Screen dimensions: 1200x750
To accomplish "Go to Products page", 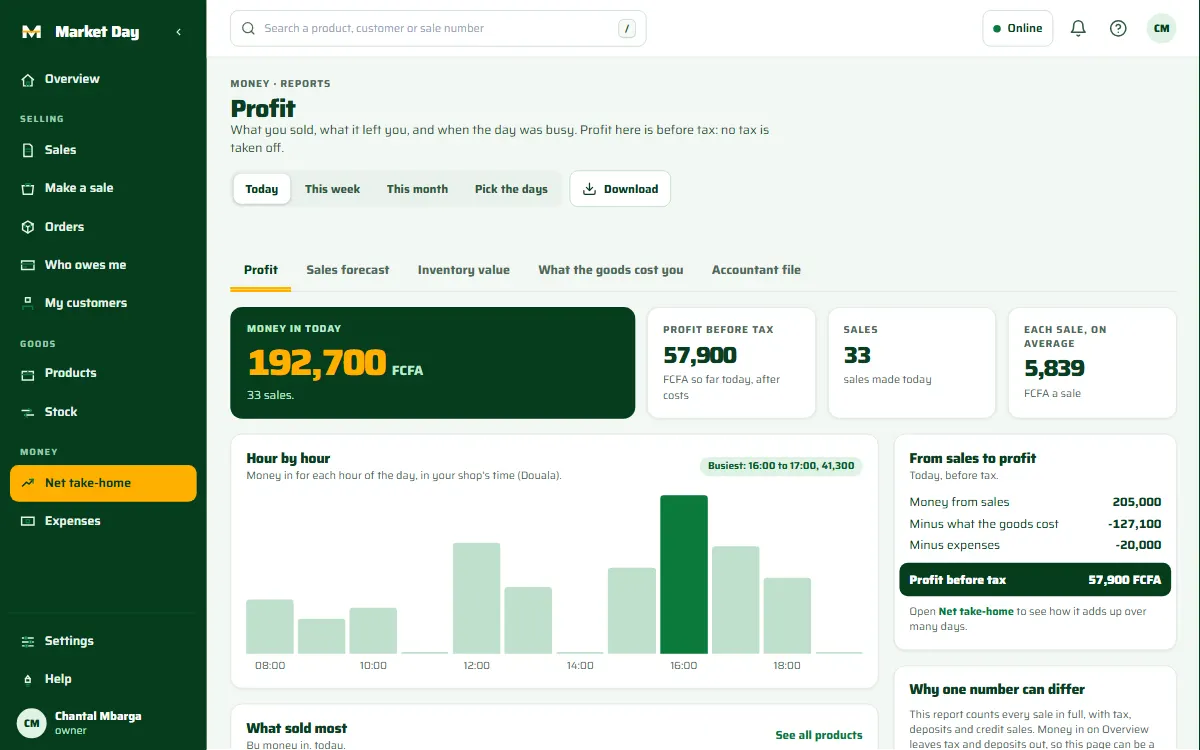I will click(103, 373).
